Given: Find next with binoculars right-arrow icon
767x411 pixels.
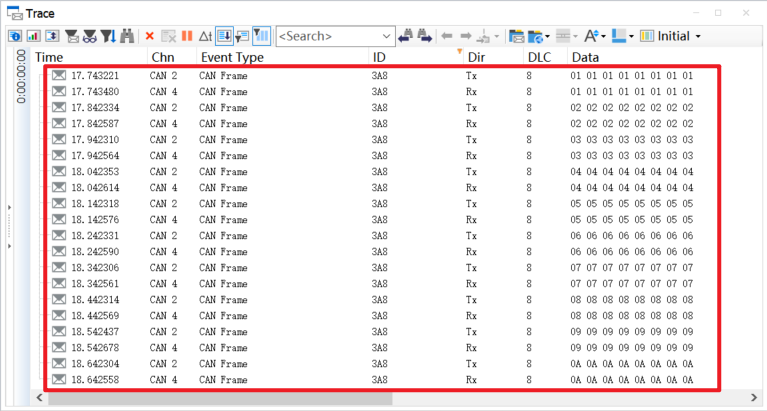Looking at the screenshot, I should (424, 36).
